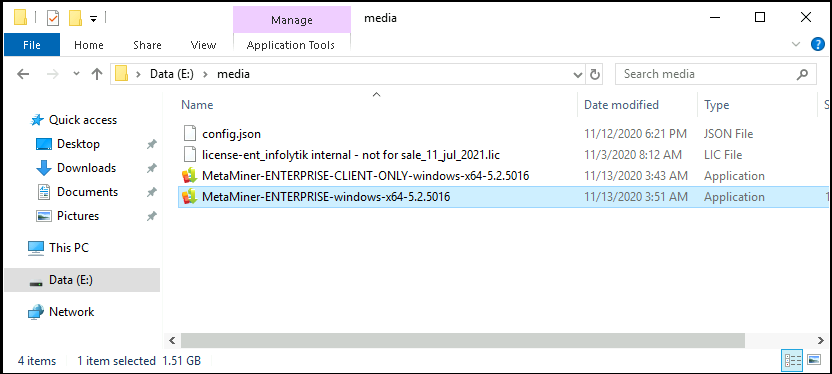The width and height of the screenshot is (832, 374).
Task: Click the Back navigation arrow
Action: (23, 74)
